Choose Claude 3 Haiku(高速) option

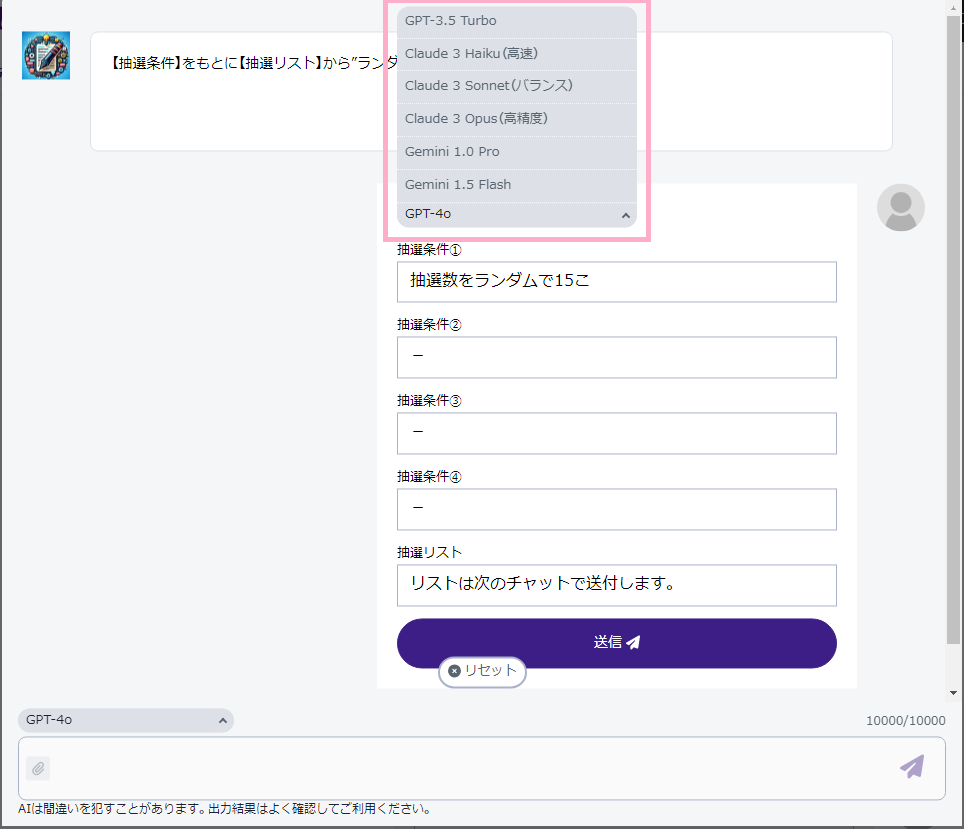pyautogui.click(x=516, y=54)
